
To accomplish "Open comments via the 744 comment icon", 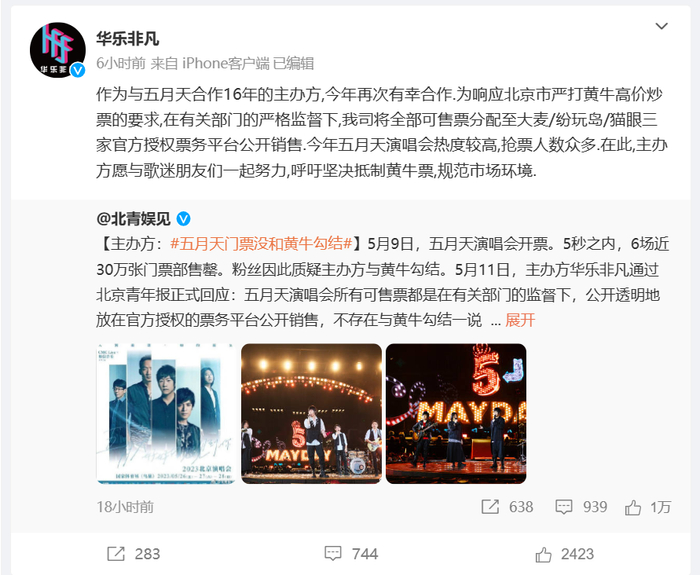I will click(333, 554).
